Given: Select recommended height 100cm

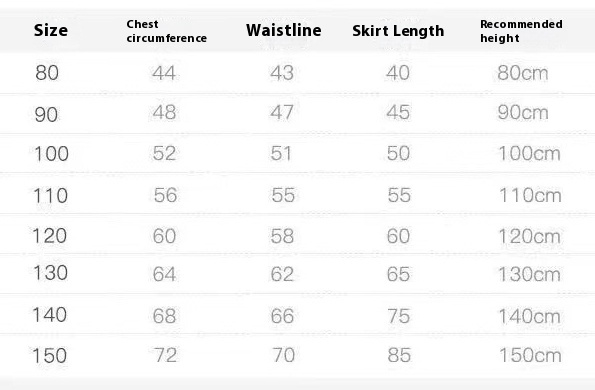Looking at the screenshot, I should coord(529,154).
